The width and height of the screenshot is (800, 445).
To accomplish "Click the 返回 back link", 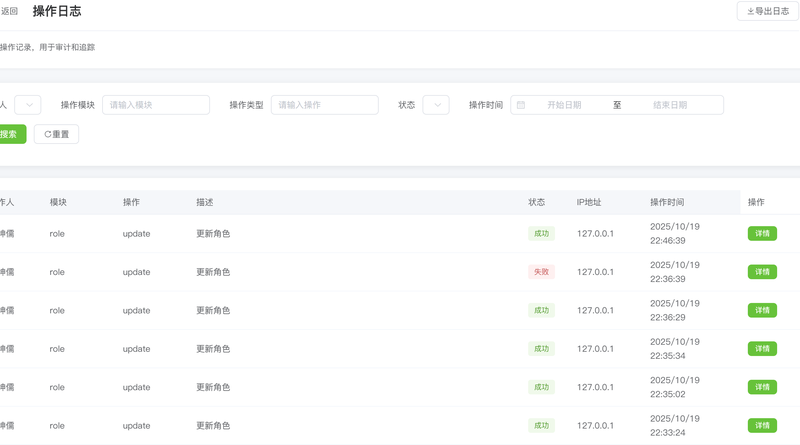I will tap(9, 11).
